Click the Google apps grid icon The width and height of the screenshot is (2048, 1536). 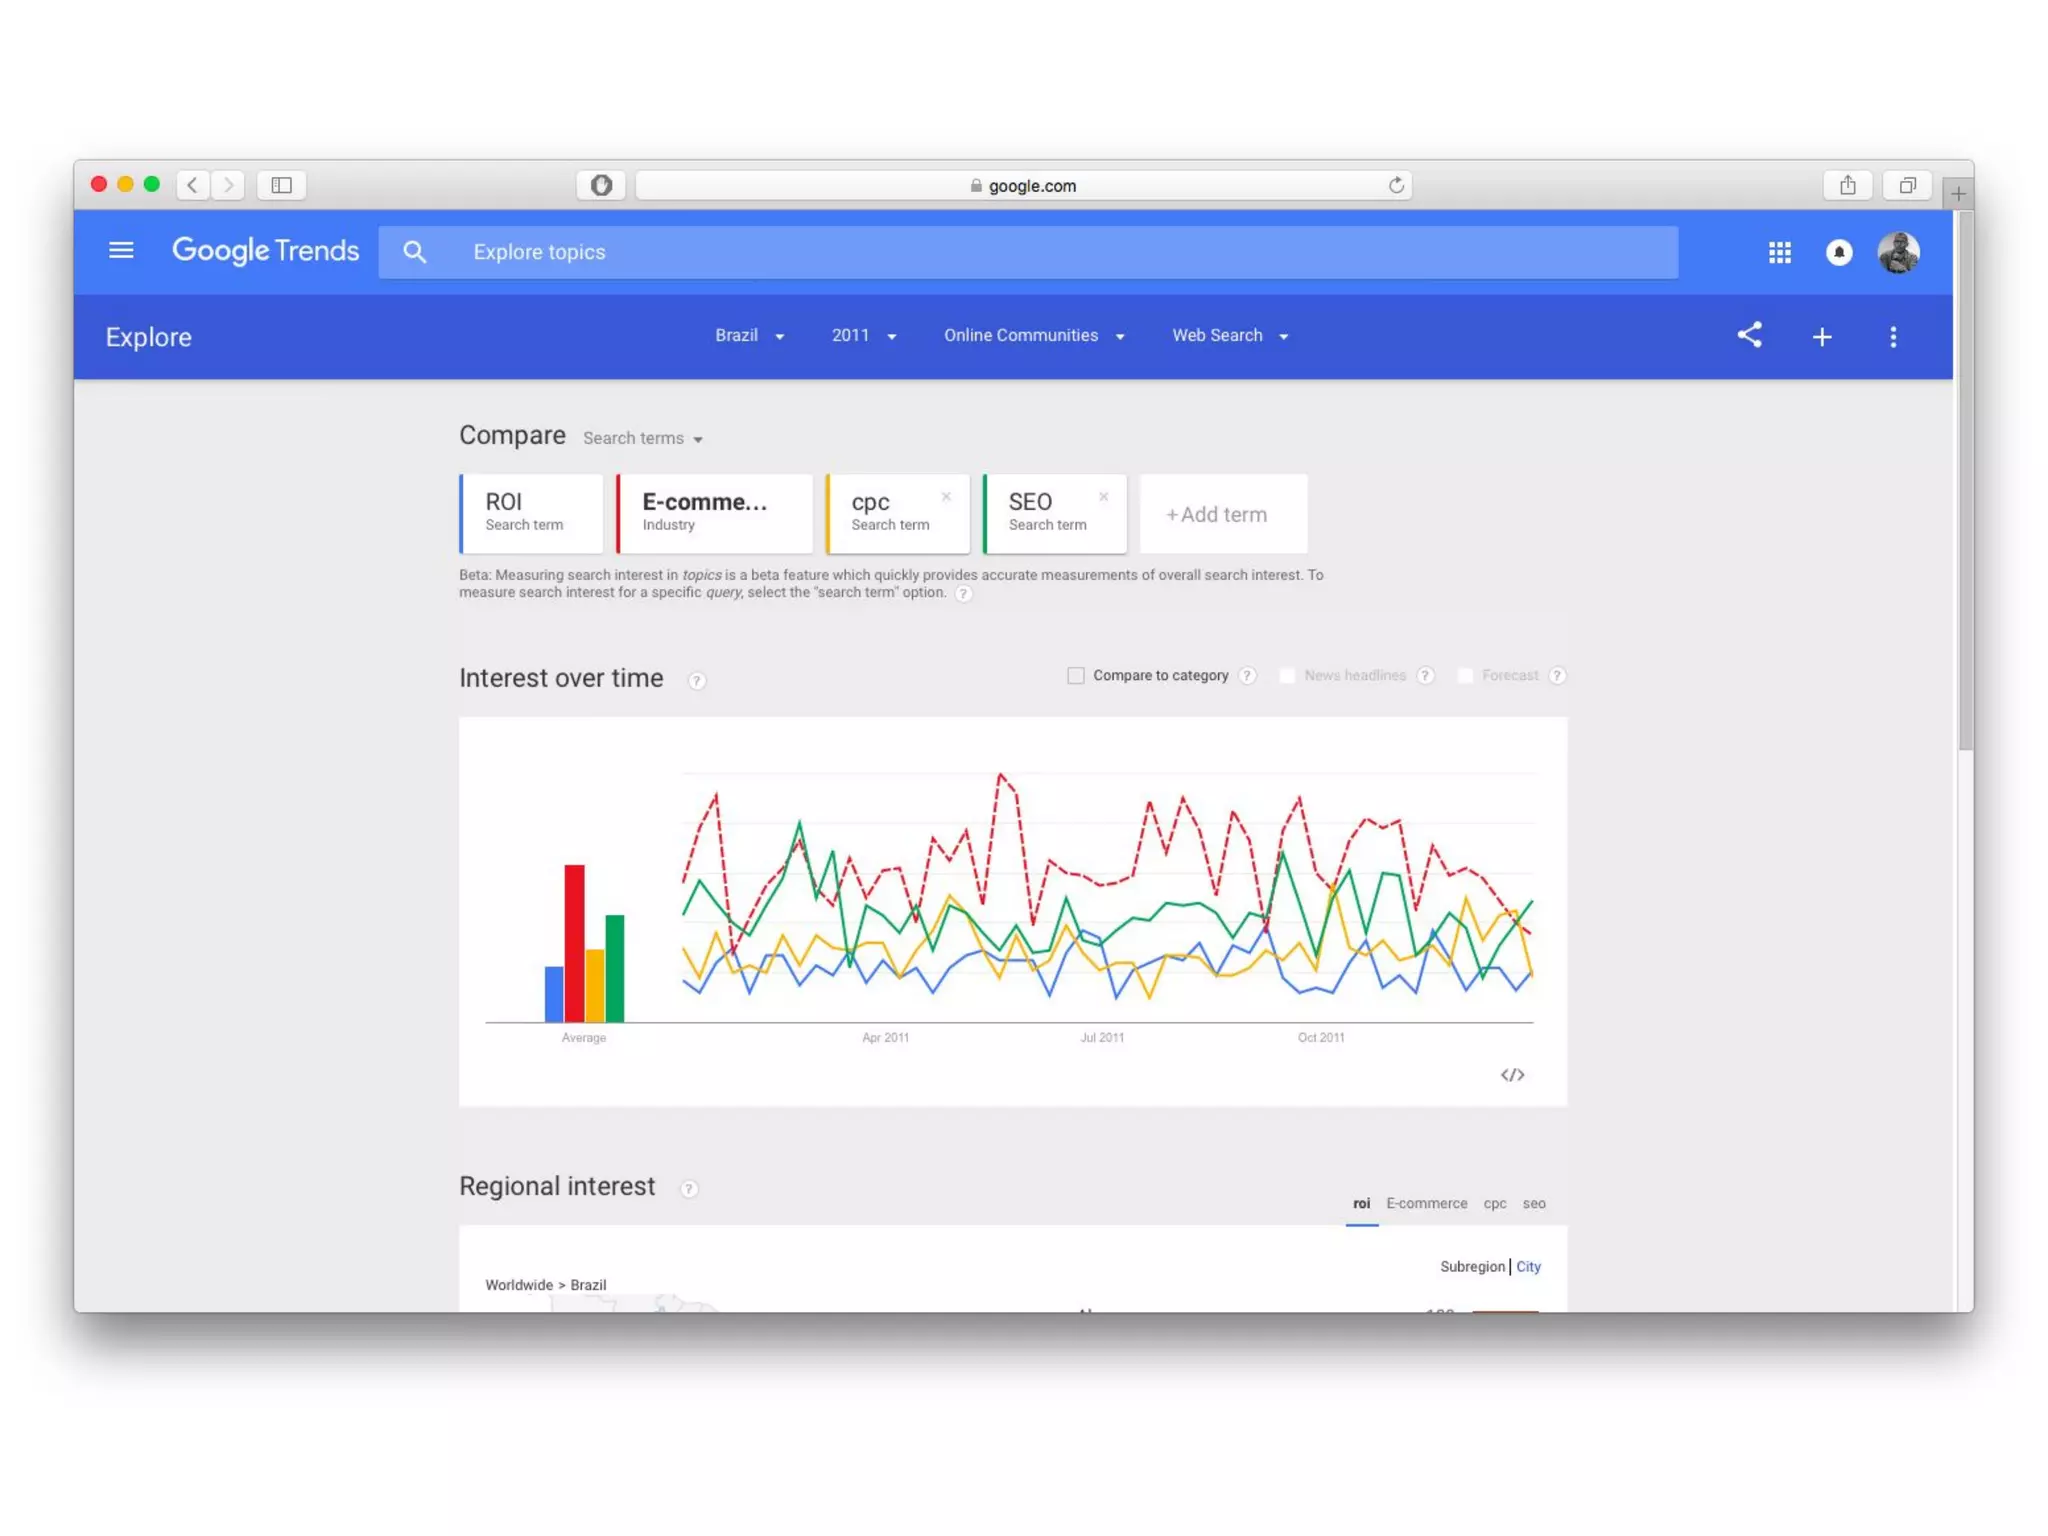coord(1779,252)
